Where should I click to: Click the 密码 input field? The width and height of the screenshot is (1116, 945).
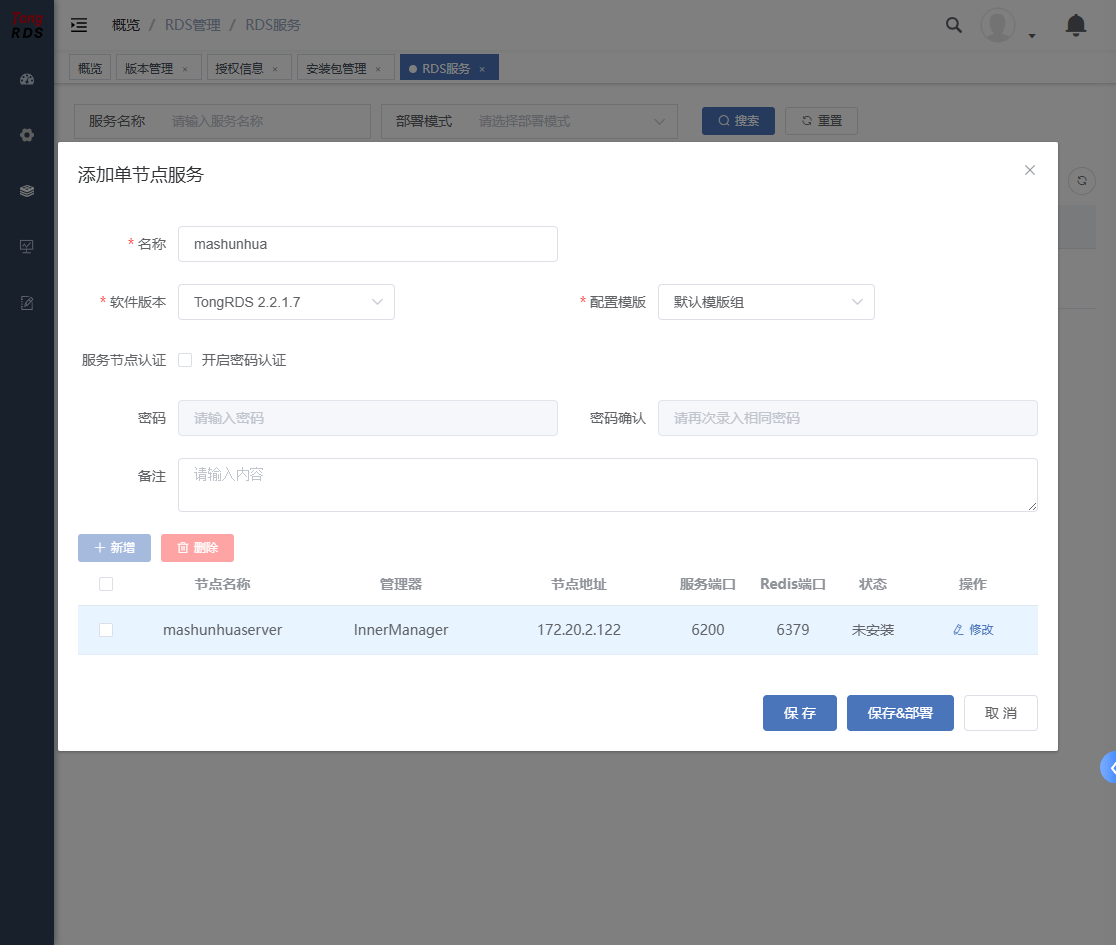pos(368,418)
